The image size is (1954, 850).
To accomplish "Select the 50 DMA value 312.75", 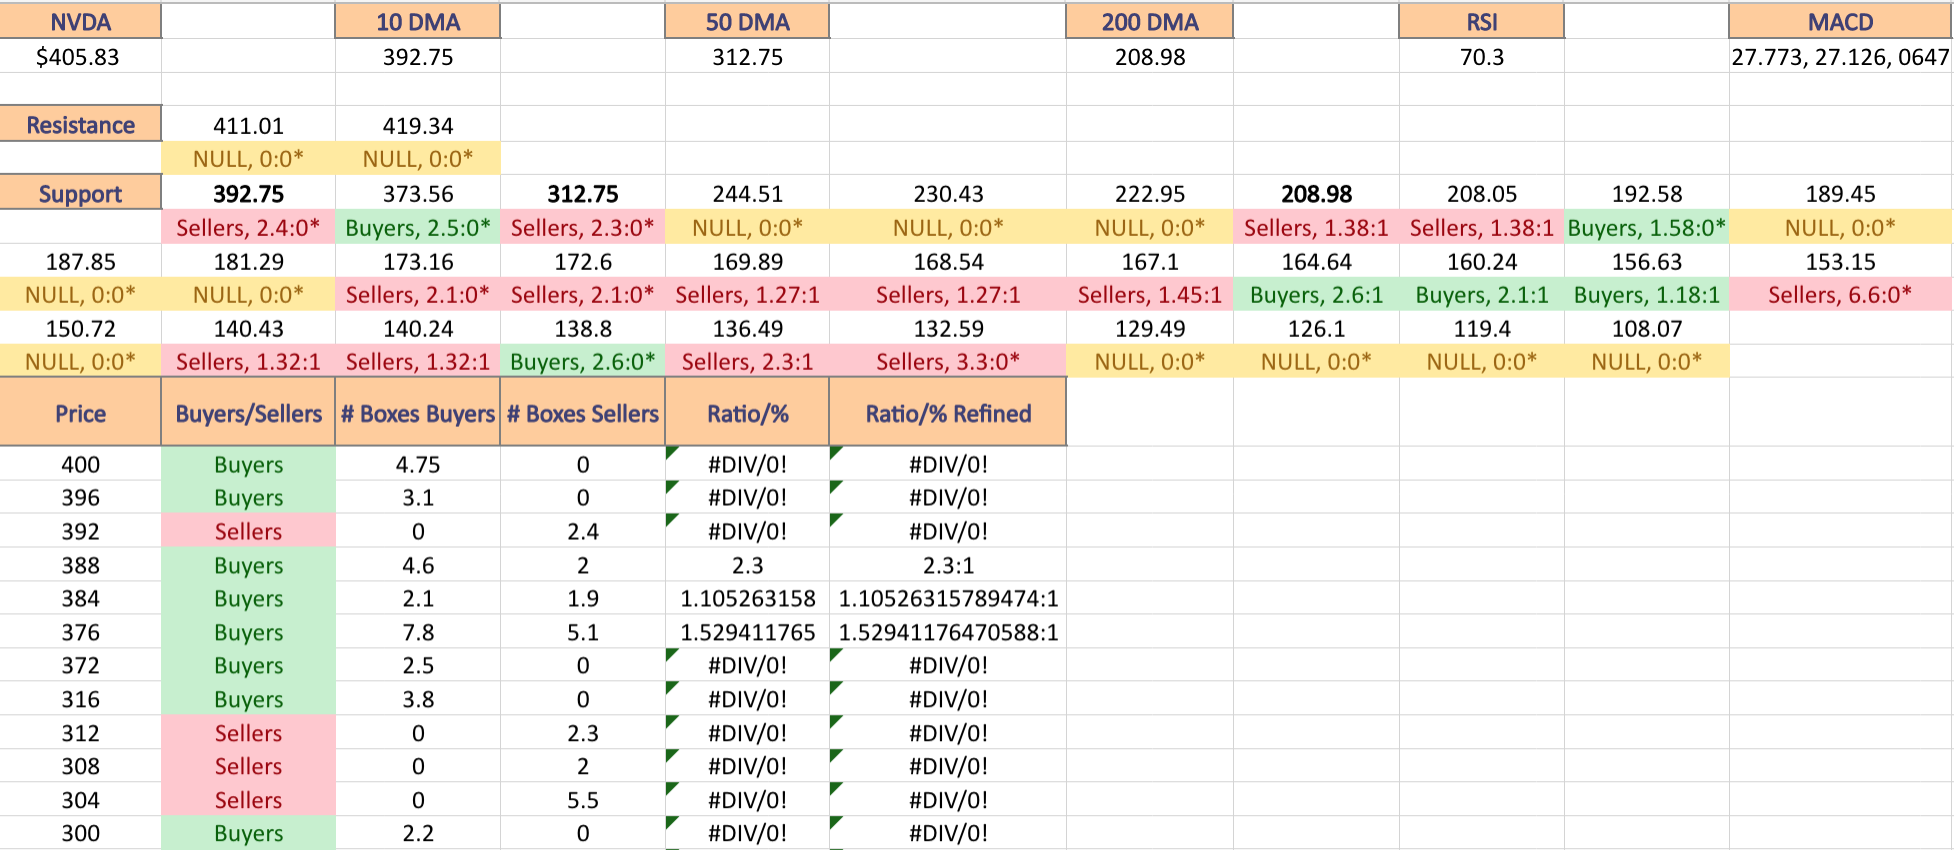I will click(747, 57).
